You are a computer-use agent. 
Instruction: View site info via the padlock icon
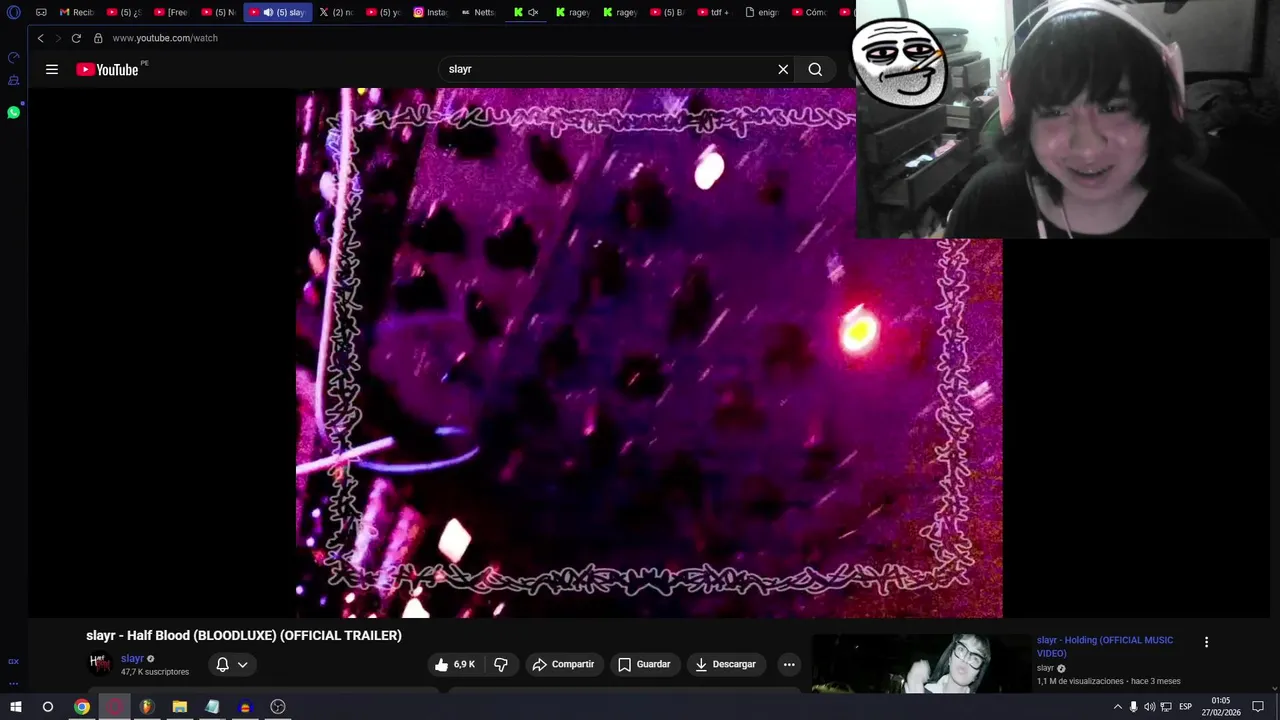coord(98,38)
